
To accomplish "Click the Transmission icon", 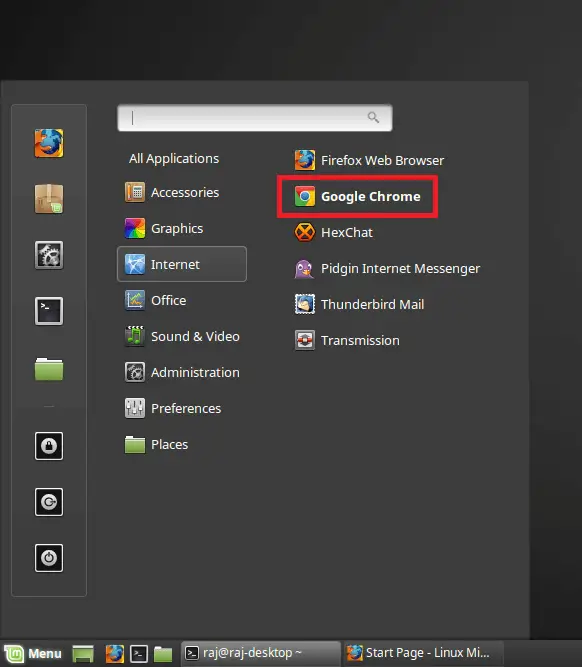I will click(x=305, y=340).
